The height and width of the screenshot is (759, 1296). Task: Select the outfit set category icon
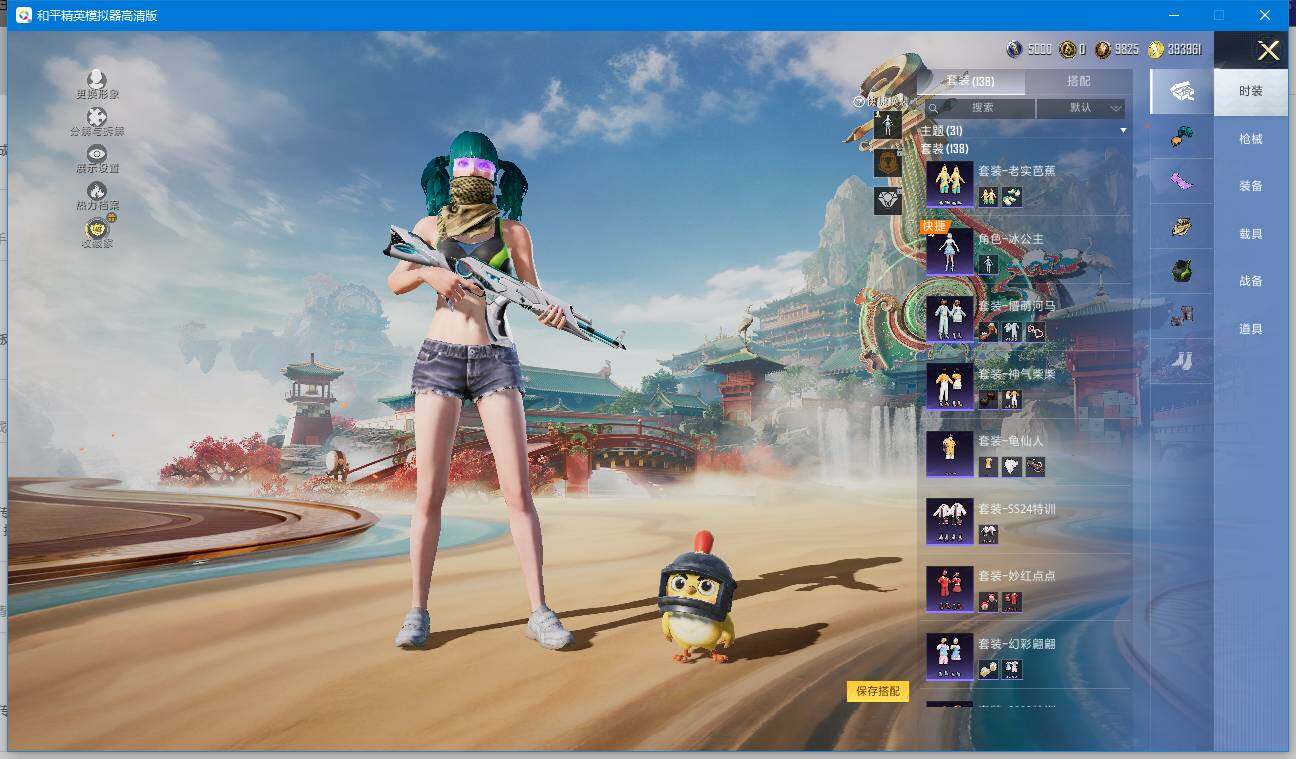tap(1181, 91)
